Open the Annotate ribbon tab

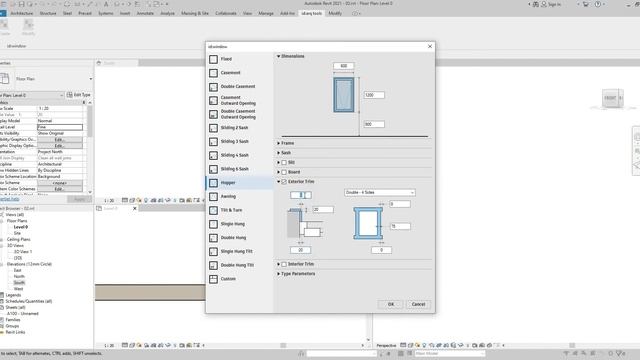pos(145,13)
